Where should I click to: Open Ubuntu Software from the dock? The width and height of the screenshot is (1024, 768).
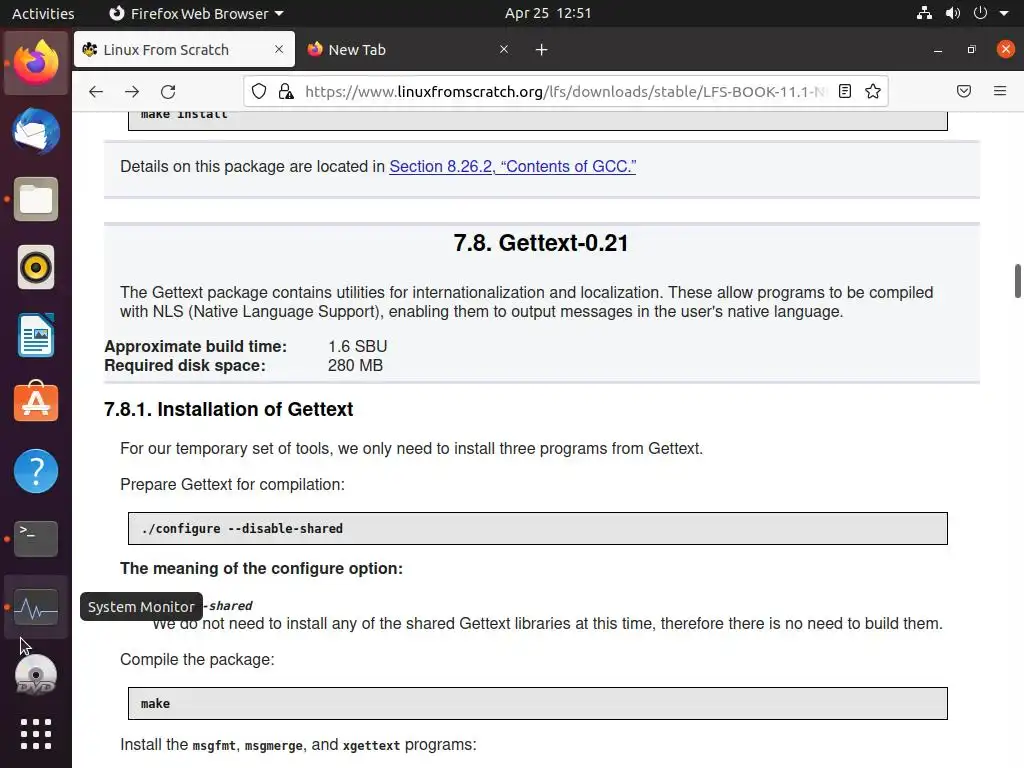[36, 402]
